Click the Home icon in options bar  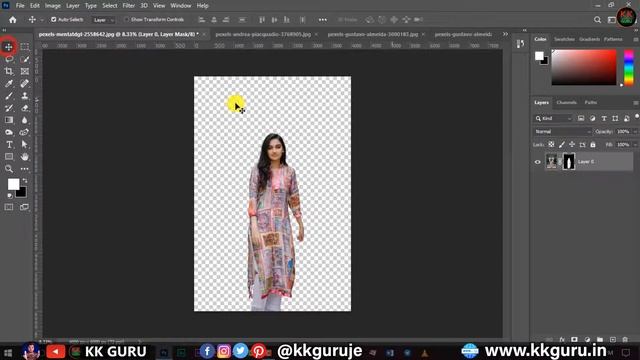(13, 20)
